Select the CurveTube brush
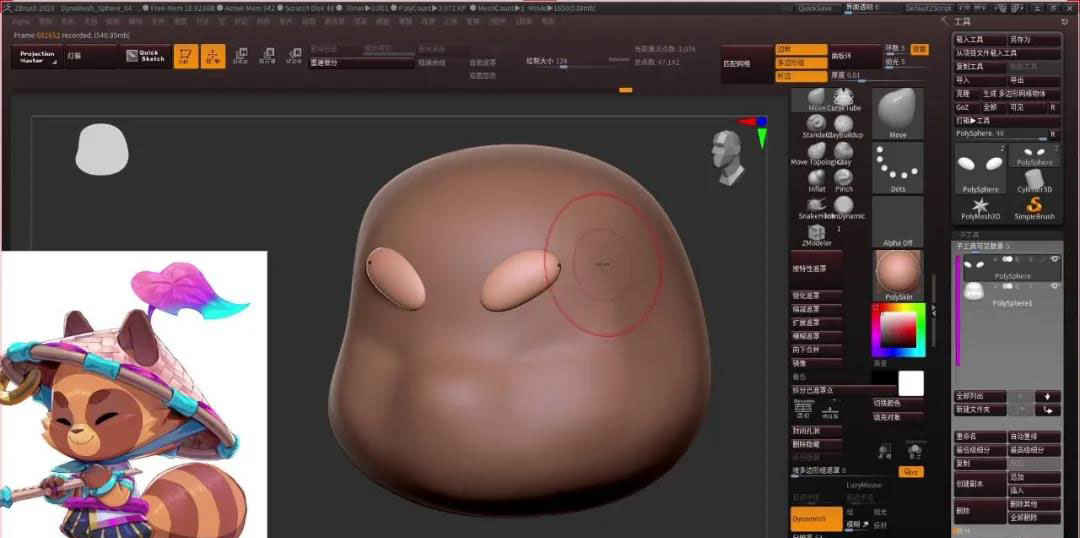 click(x=844, y=100)
